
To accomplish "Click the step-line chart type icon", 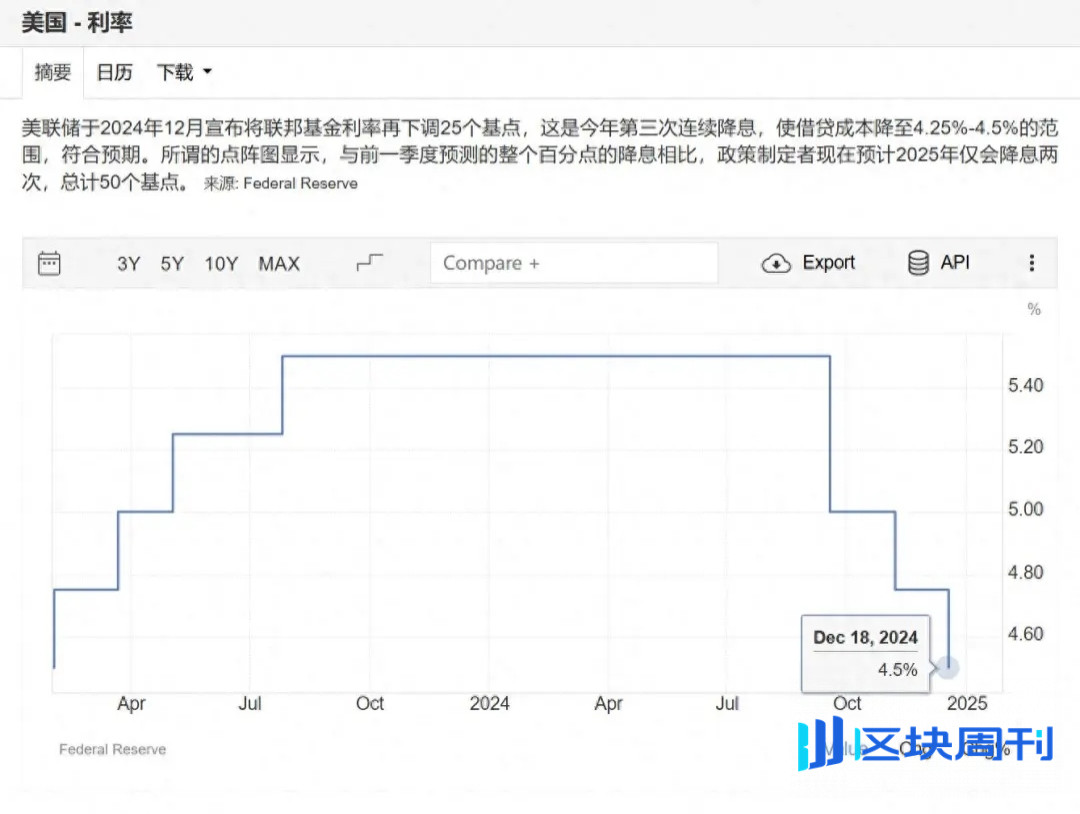I will [370, 263].
